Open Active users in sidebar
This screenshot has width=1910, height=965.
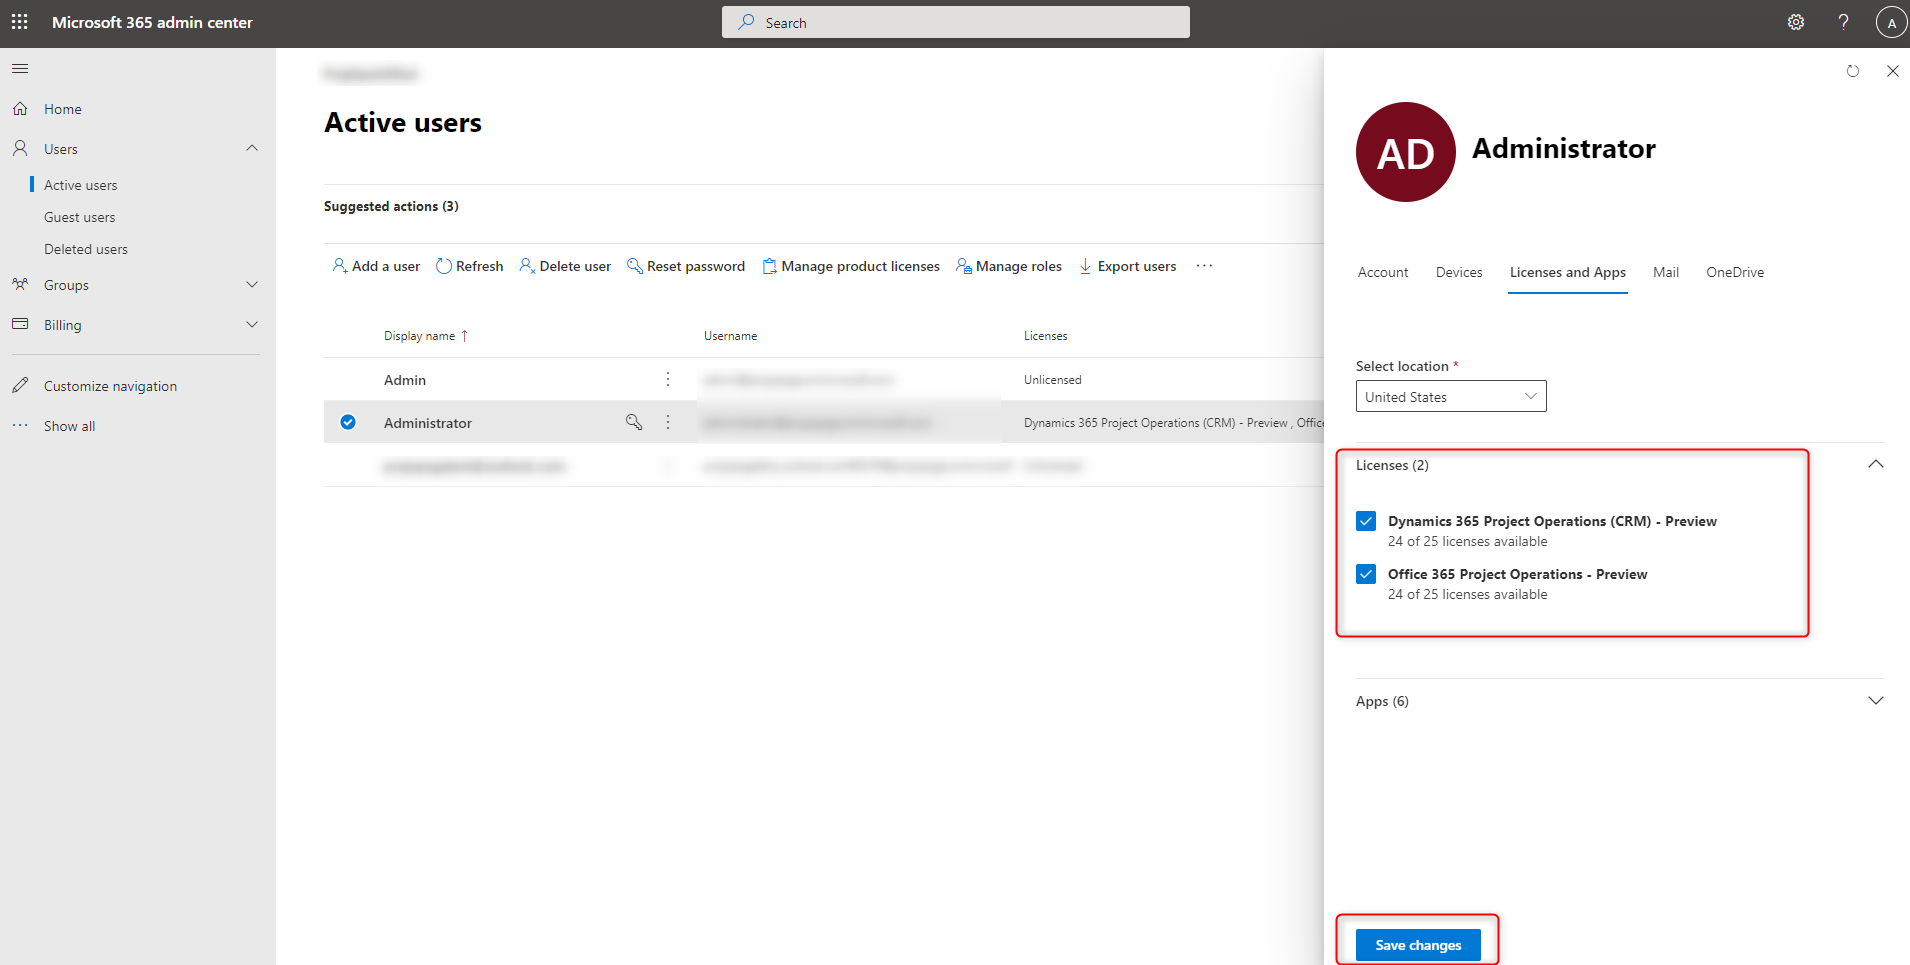(80, 185)
